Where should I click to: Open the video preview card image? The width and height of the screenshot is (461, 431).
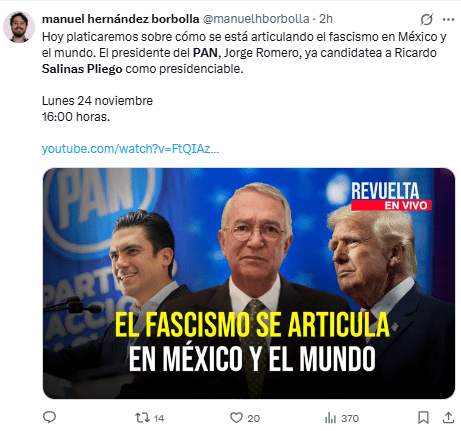tap(249, 283)
